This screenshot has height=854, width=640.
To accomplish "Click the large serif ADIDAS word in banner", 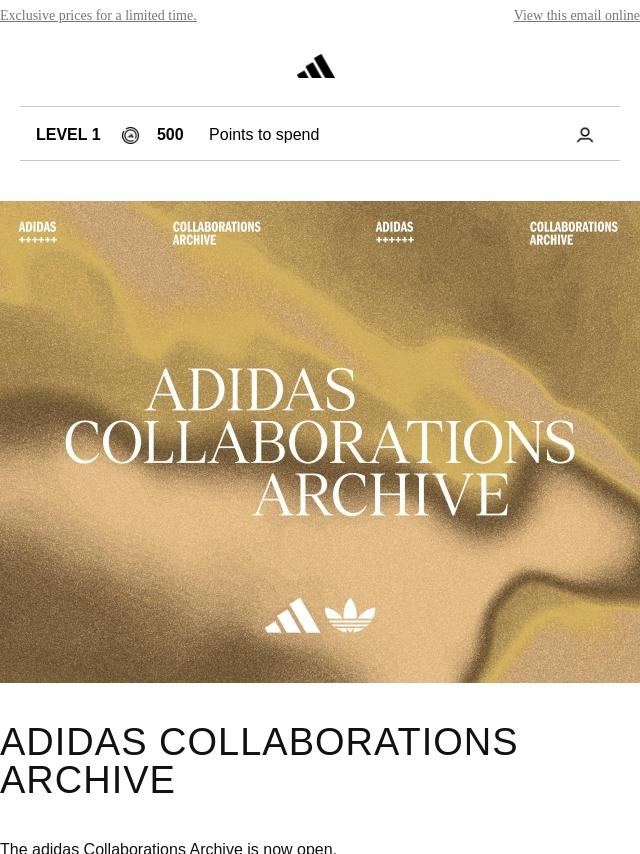I will pyautogui.click(x=251, y=389).
